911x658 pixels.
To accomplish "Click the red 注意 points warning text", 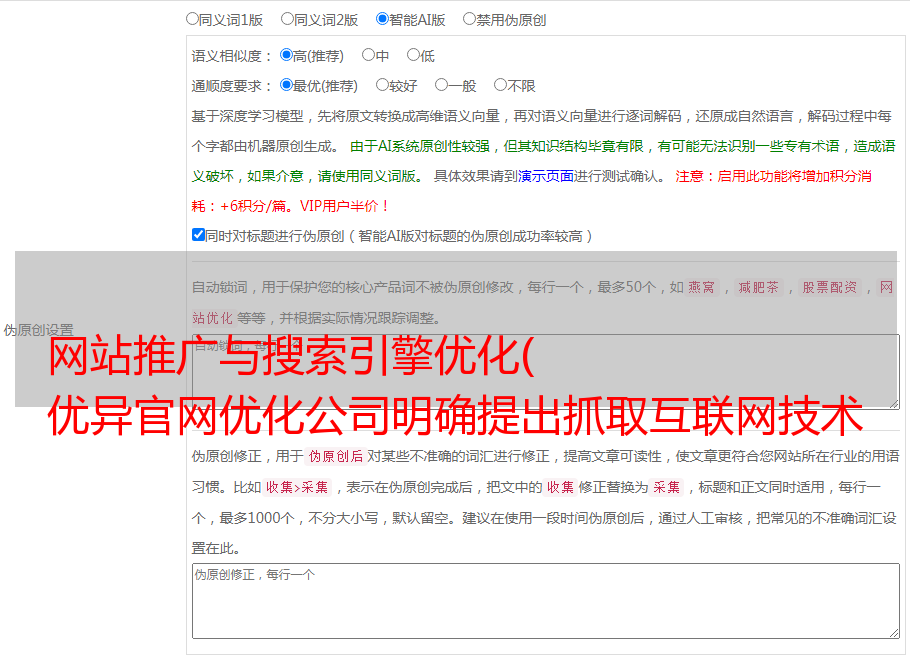I will pyautogui.click(x=531, y=191).
